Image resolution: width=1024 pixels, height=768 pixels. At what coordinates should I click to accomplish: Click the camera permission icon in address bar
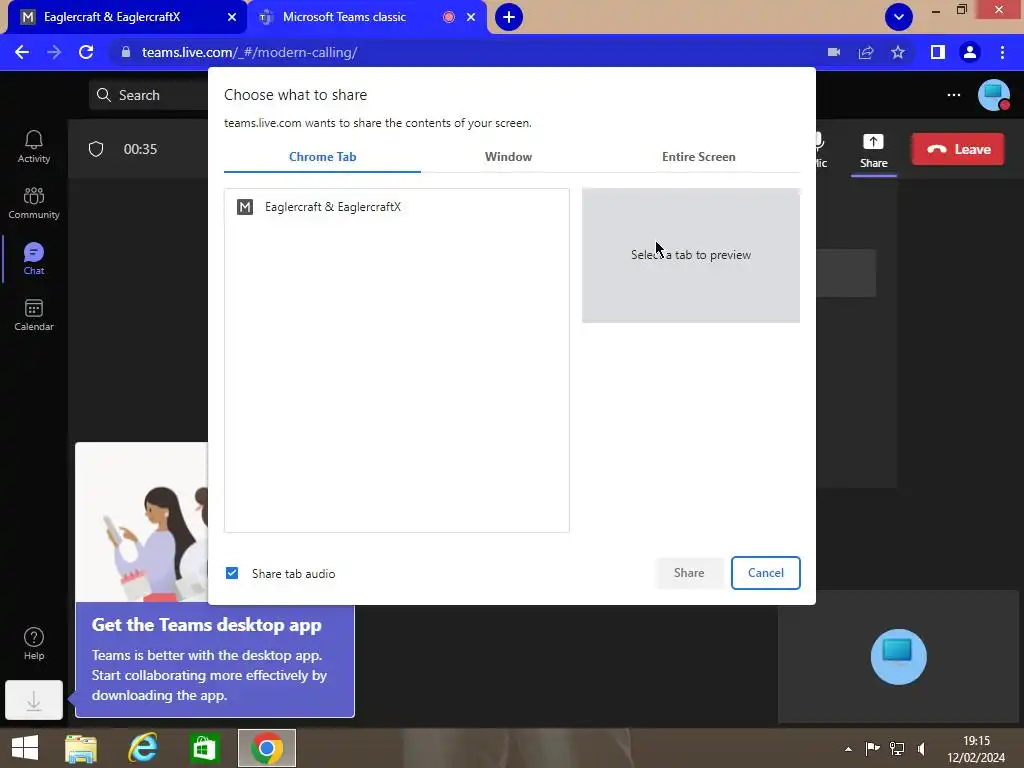(x=834, y=52)
